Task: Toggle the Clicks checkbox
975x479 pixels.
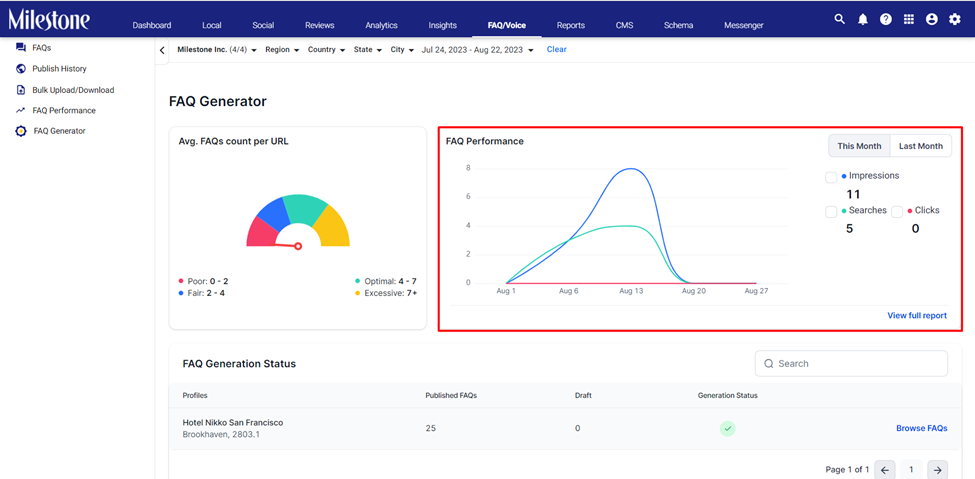Action: [x=897, y=212]
